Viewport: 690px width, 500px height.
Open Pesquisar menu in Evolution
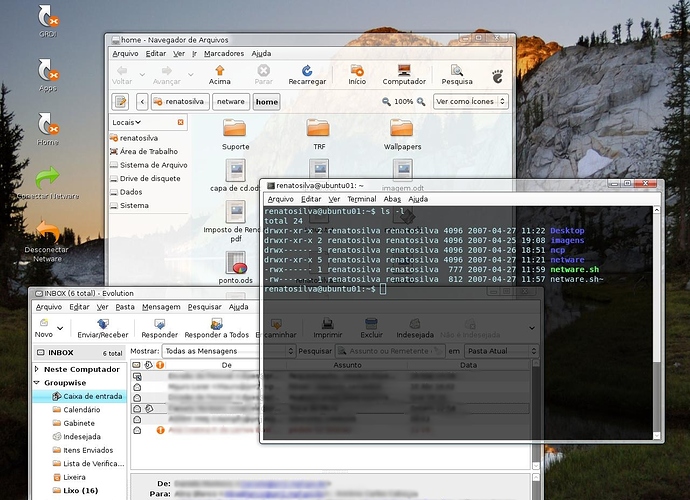(x=205, y=307)
